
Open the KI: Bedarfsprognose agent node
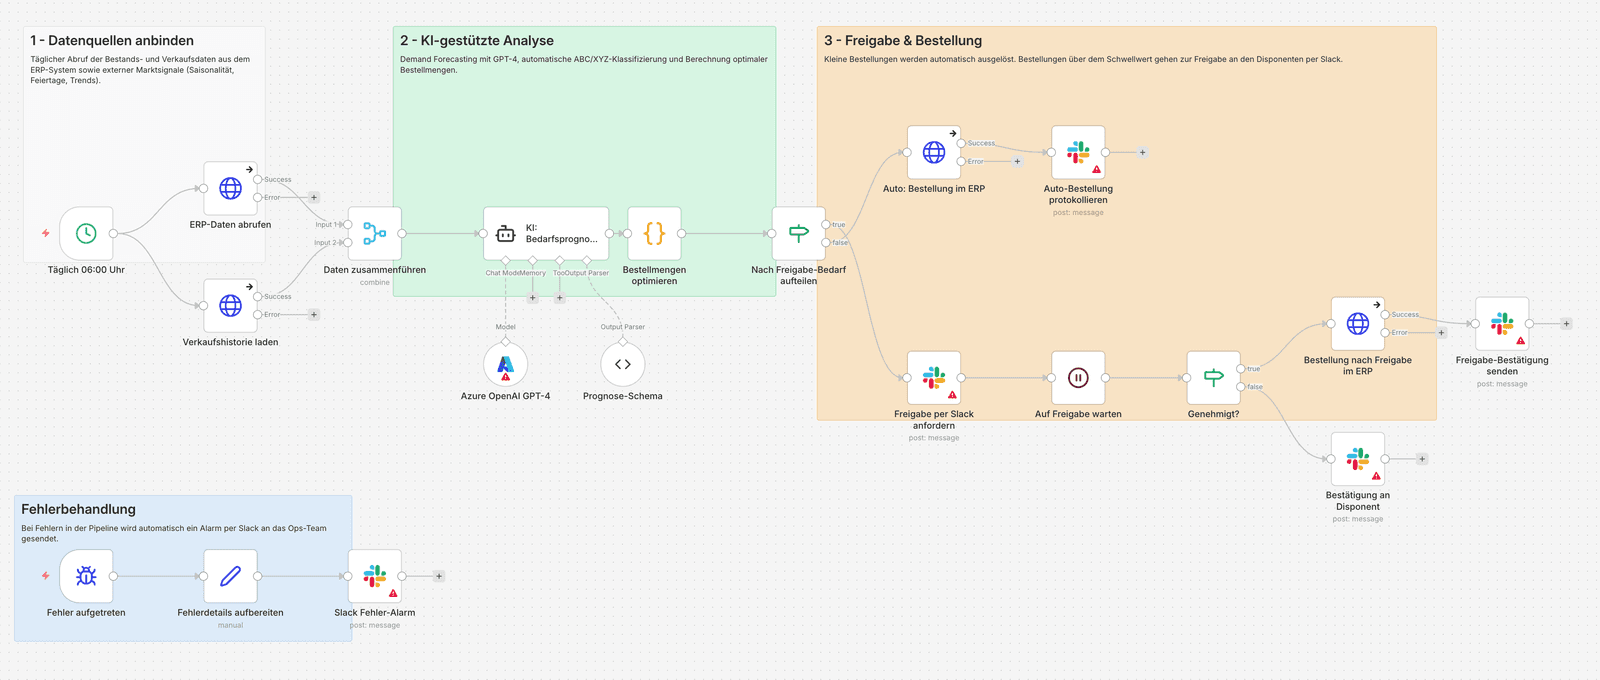coord(545,233)
